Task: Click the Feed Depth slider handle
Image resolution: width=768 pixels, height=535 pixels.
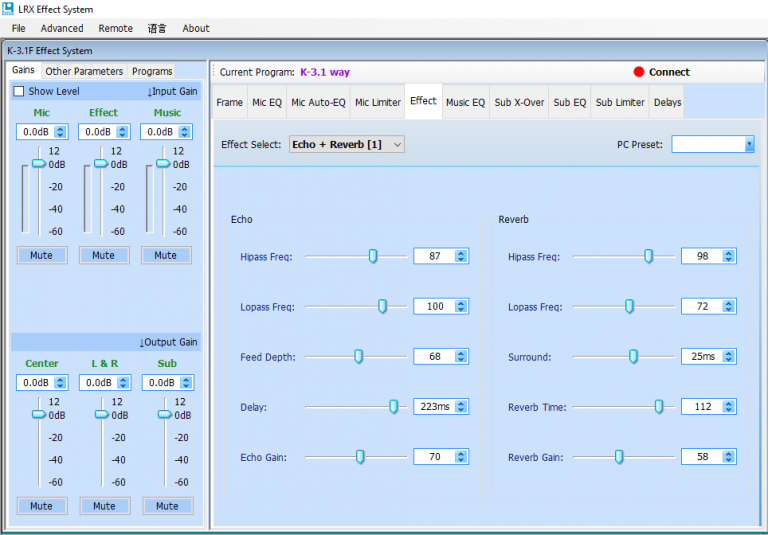Action: [x=359, y=356]
